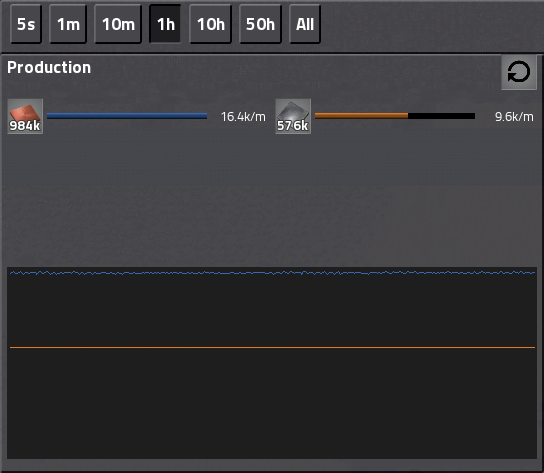Click the 16.4k/m copper rate label
The width and height of the screenshot is (544, 473).
point(243,117)
